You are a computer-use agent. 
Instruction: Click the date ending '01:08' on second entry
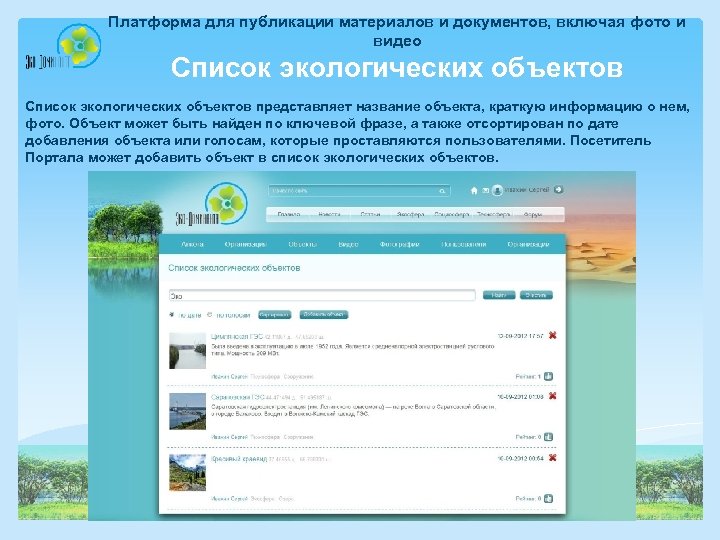point(520,396)
